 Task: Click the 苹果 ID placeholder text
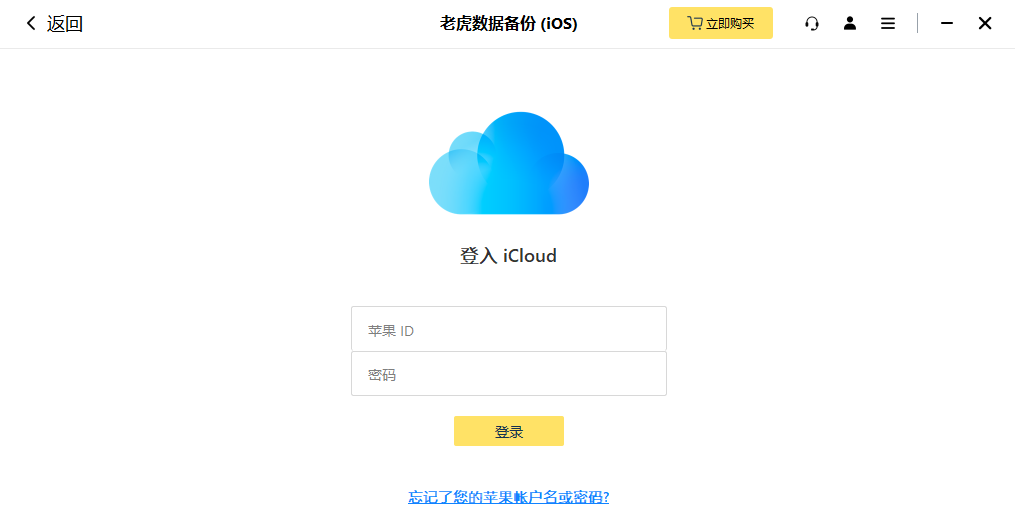click(x=391, y=331)
